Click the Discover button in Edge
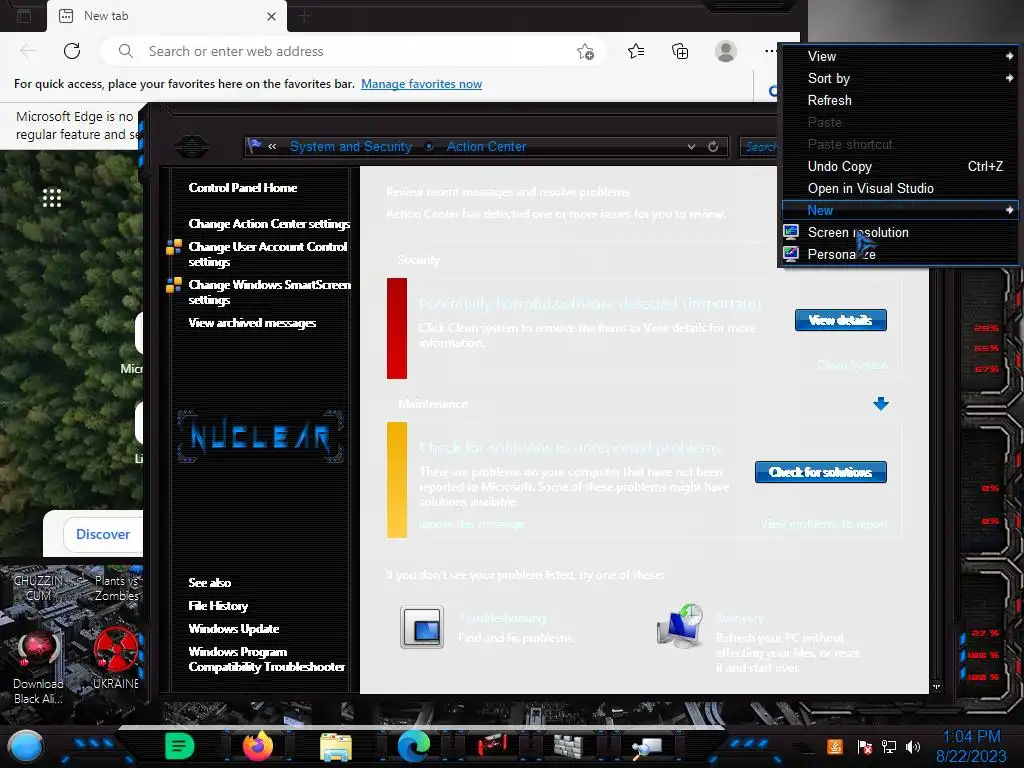Screen dimensions: 1024x768 click(103, 534)
